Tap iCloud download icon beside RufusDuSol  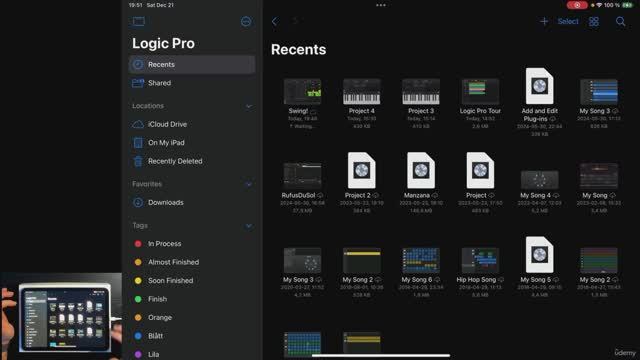(x=320, y=196)
